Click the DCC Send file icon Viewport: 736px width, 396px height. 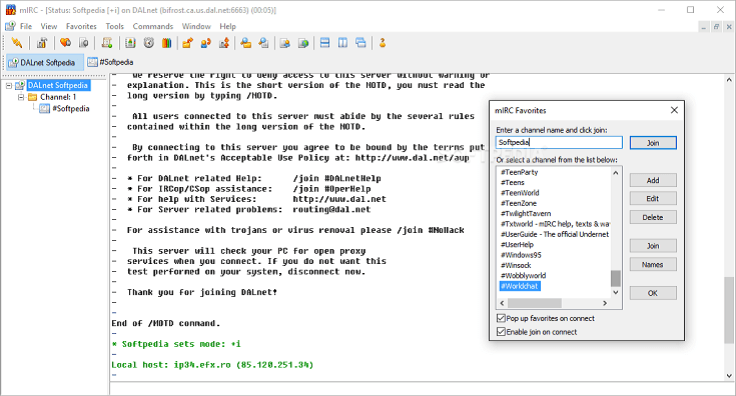[188, 43]
